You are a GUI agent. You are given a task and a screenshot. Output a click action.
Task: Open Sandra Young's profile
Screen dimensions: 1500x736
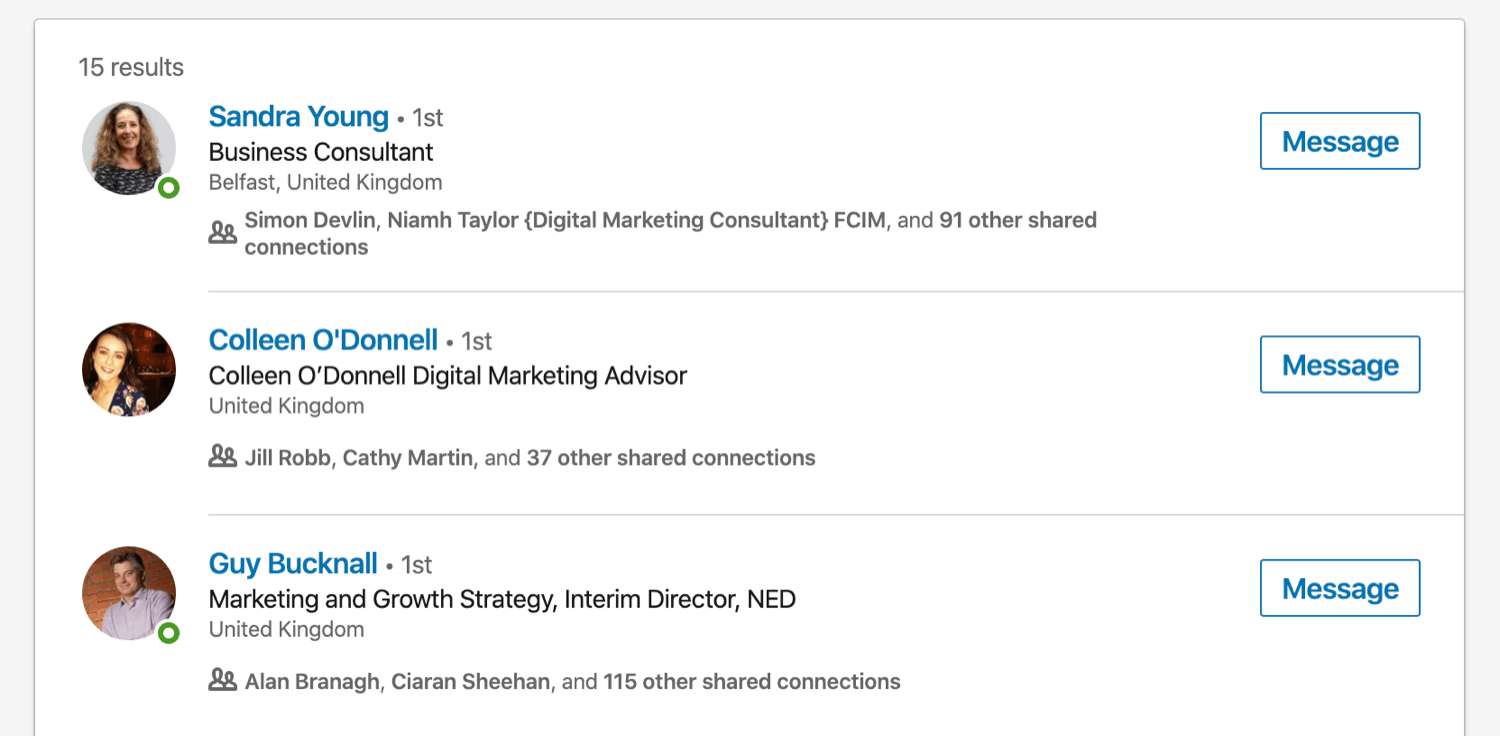pyautogui.click(x=298, y=117)
